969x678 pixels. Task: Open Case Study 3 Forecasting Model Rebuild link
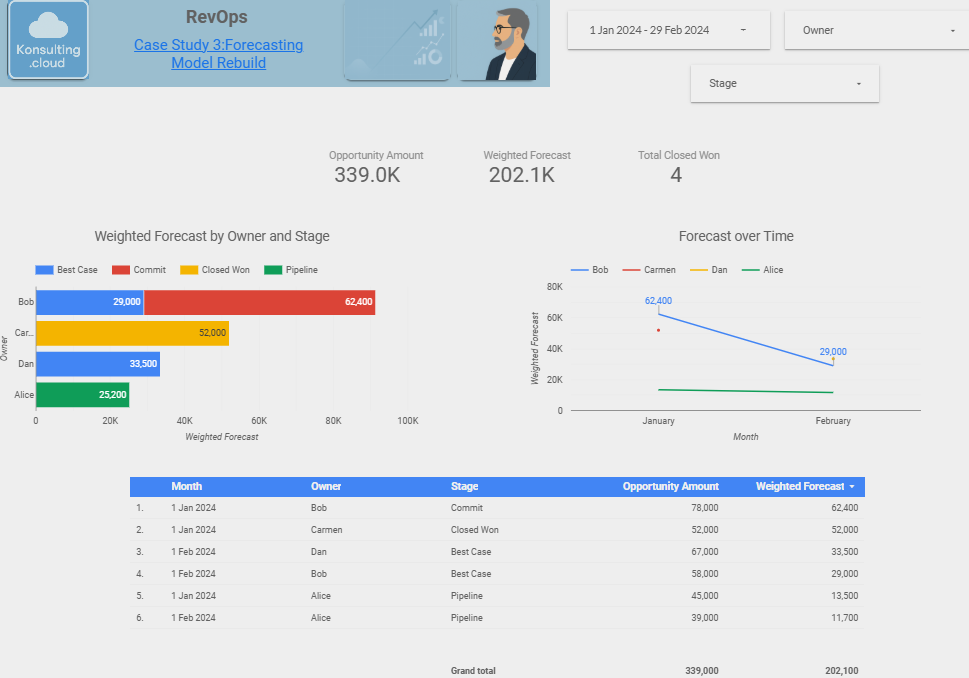218,54
